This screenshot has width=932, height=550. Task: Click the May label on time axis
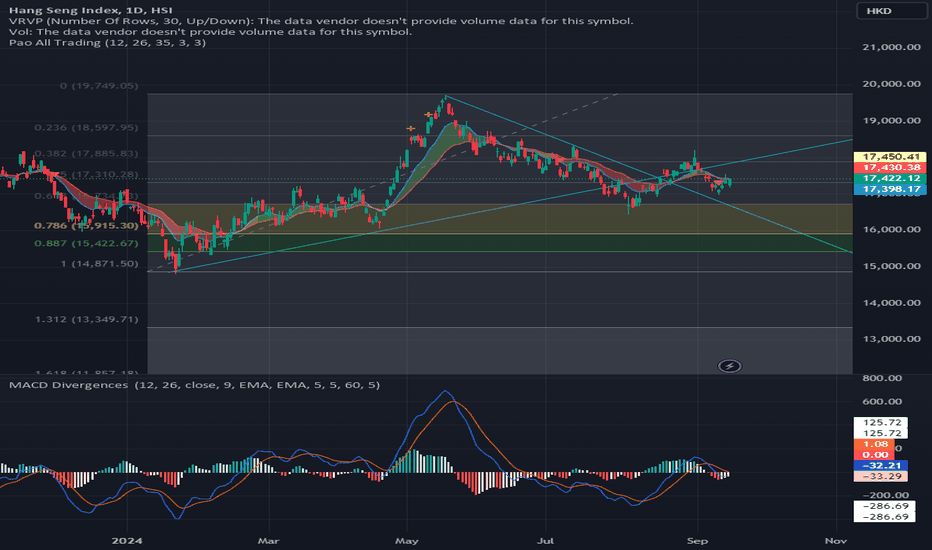pyautogui.click(x=407, y=540)
